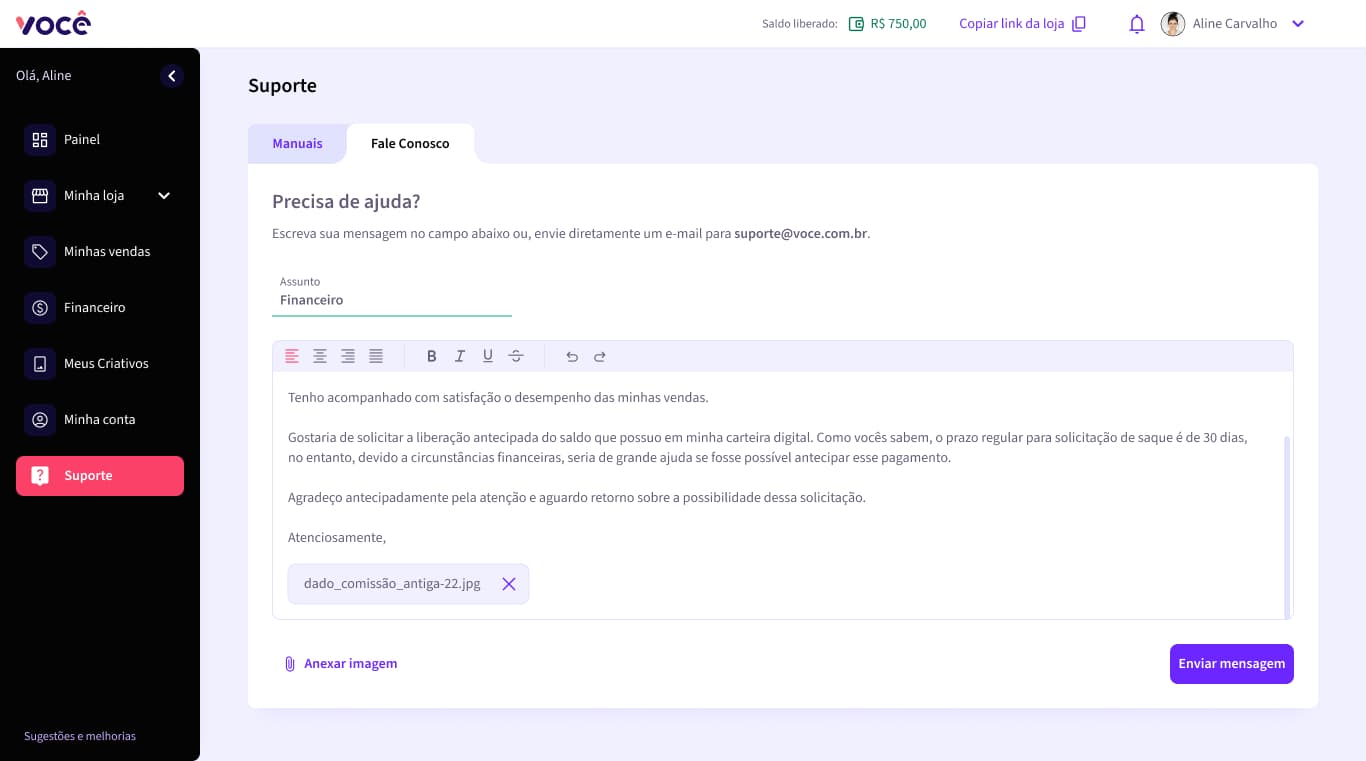
Task: Collapse the sidebar with arrow button
Action: 172,76
